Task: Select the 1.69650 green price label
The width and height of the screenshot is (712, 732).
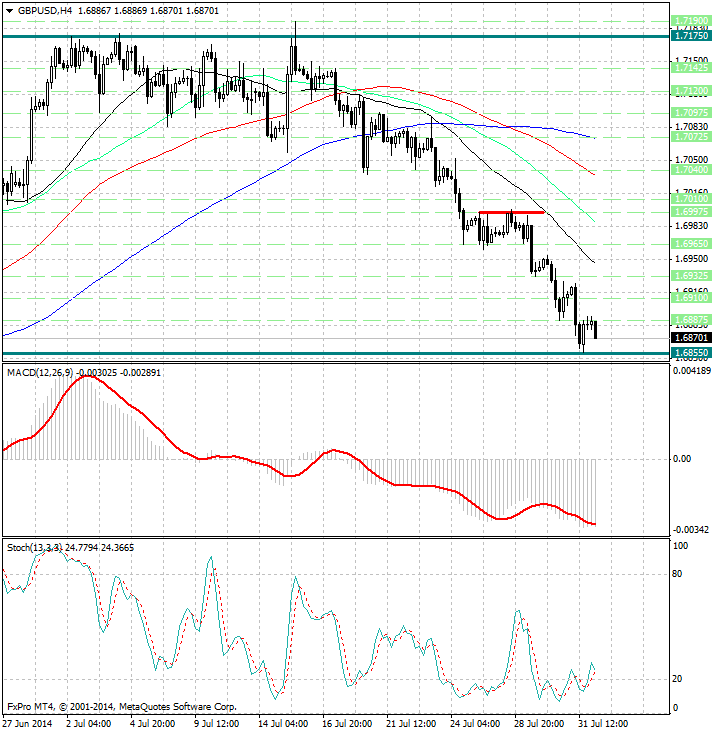Action: pos(691,244)
